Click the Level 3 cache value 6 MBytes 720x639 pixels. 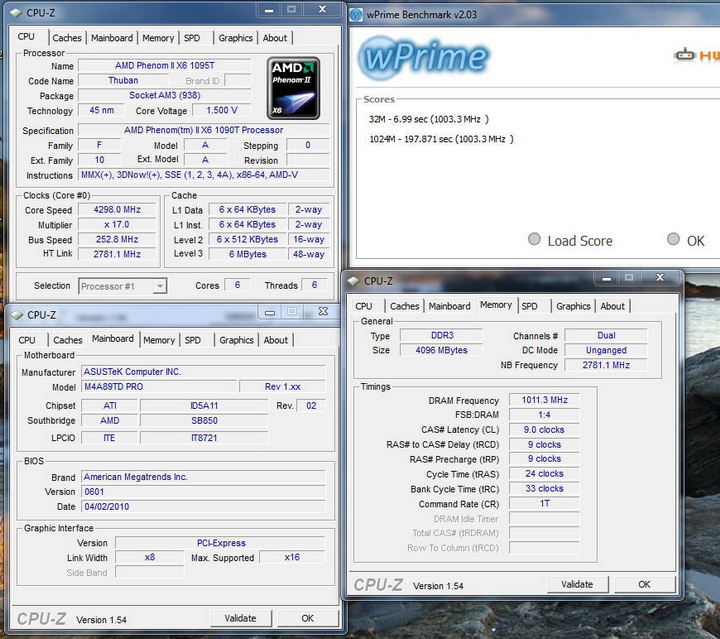pos(248,254)
